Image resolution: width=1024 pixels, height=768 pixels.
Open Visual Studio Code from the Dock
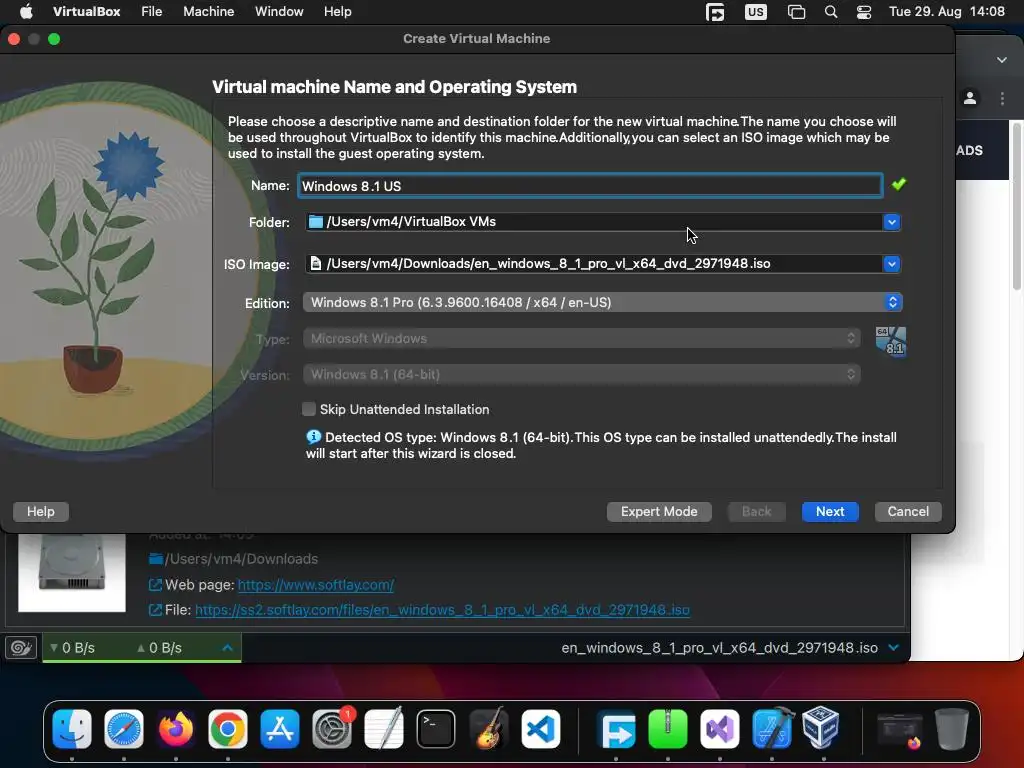pos(540,728)
